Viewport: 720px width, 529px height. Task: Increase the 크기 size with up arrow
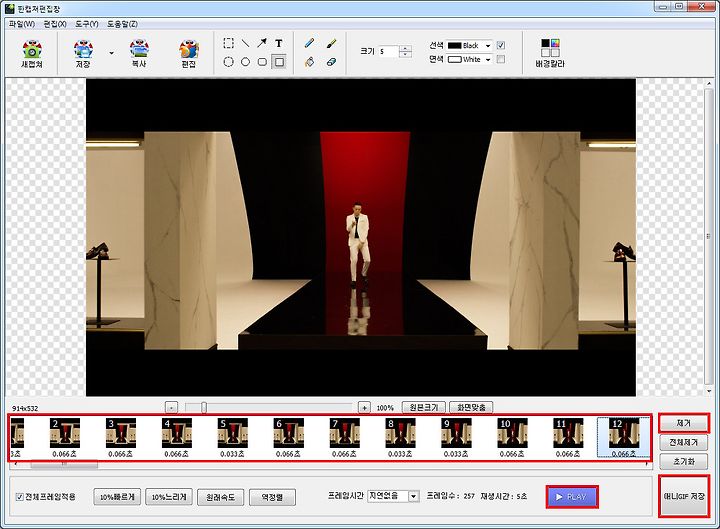pos(405,49)
